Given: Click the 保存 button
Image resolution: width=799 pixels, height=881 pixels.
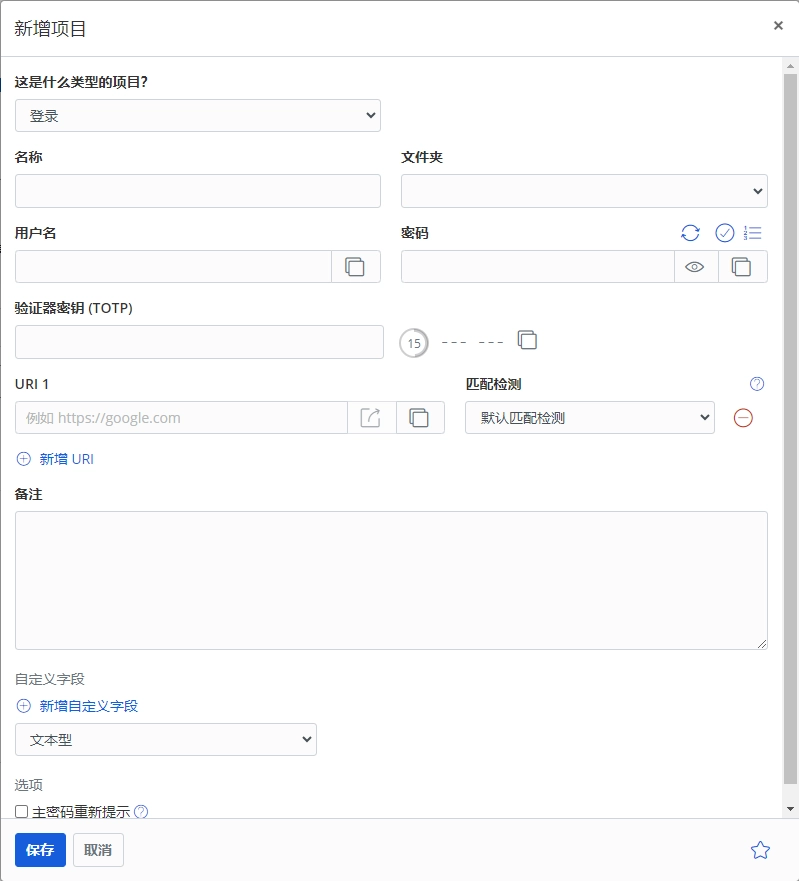Looking at the screenshot, I should (x=40, y=850).
